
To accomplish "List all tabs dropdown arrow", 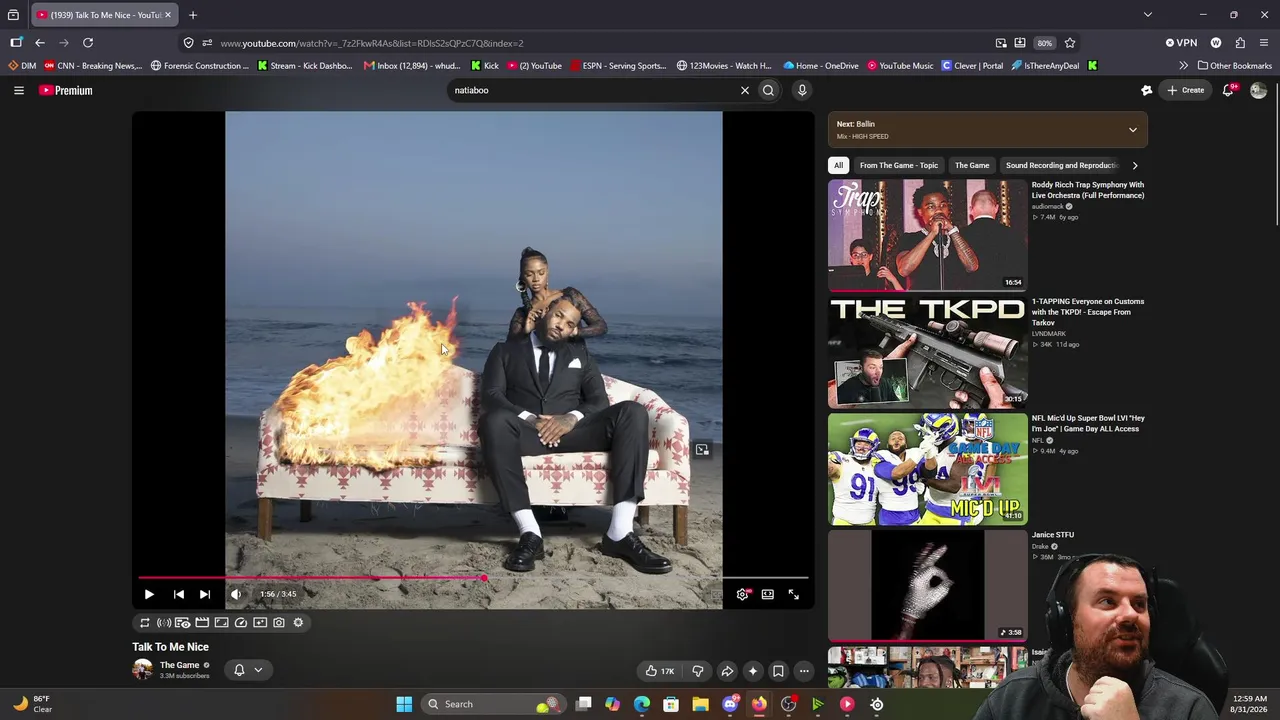I will (x=1148, y=15).
